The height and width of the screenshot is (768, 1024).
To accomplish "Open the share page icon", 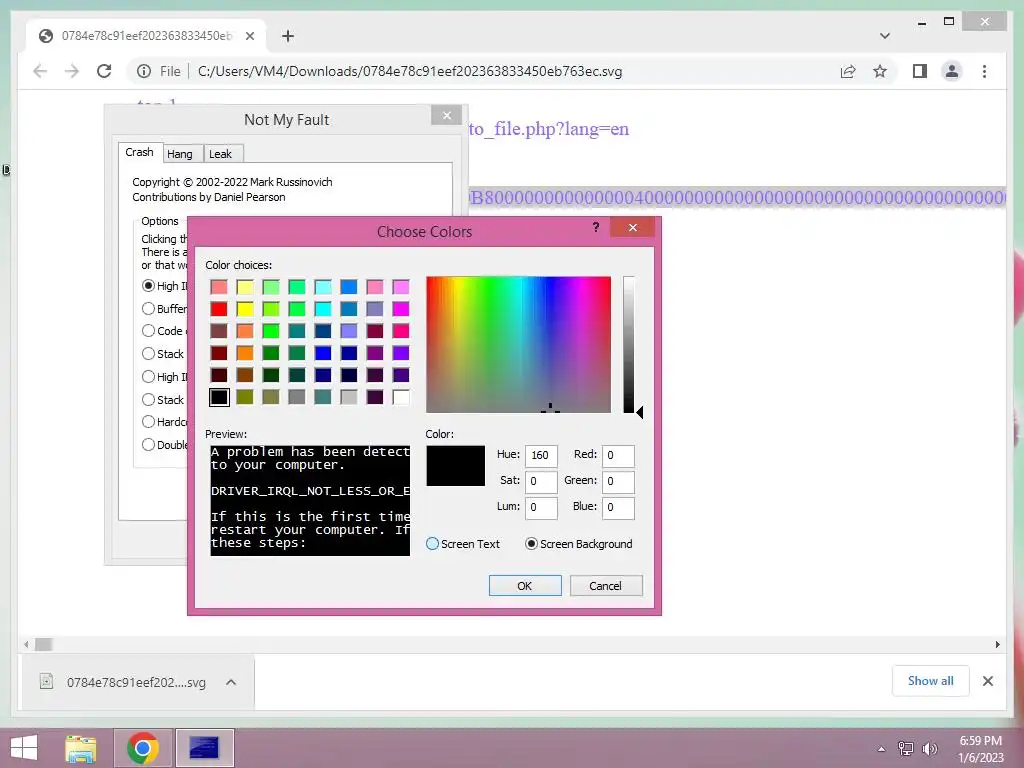I will [x=848, y=71].
